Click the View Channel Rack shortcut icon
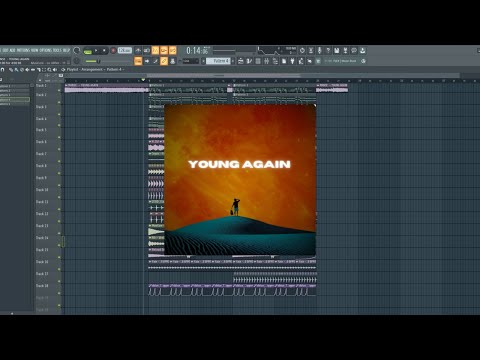This screenshot has height=360, width=480. pyautogui.click(x=258, y=61)
